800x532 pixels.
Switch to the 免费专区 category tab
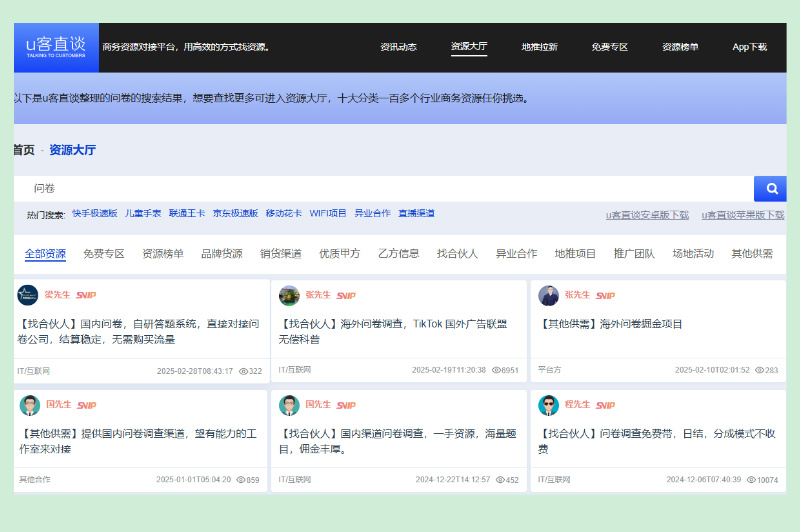coord(104,254)
